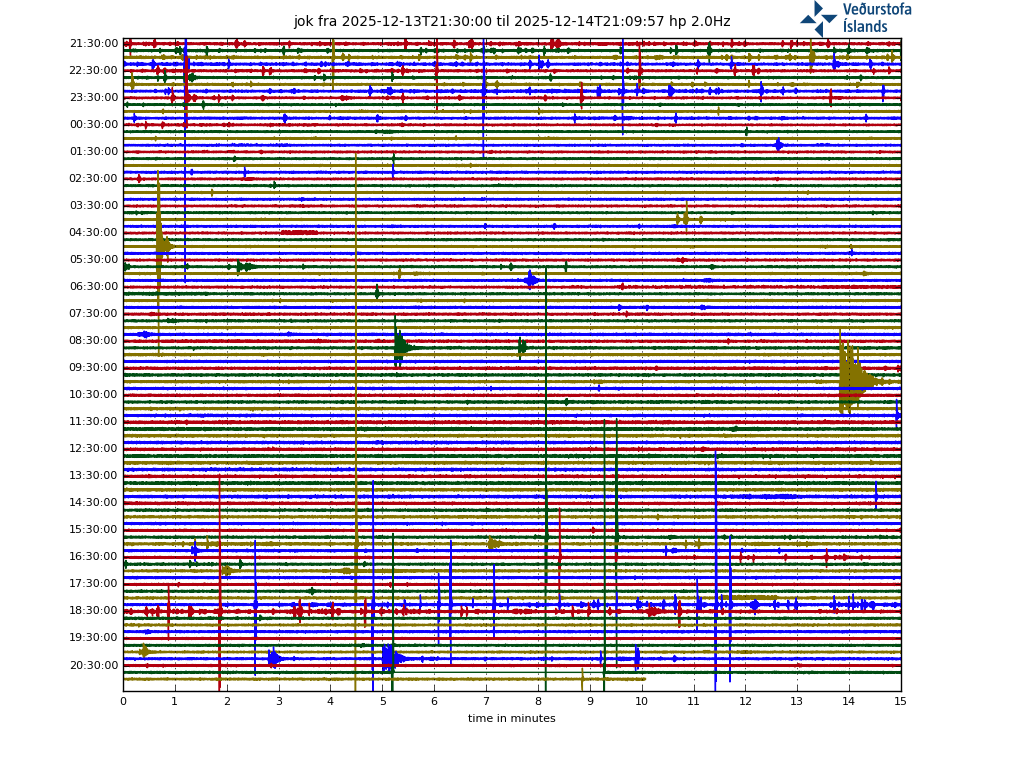Click the 21:30:00 time label on the y-axis

[94, 44]
